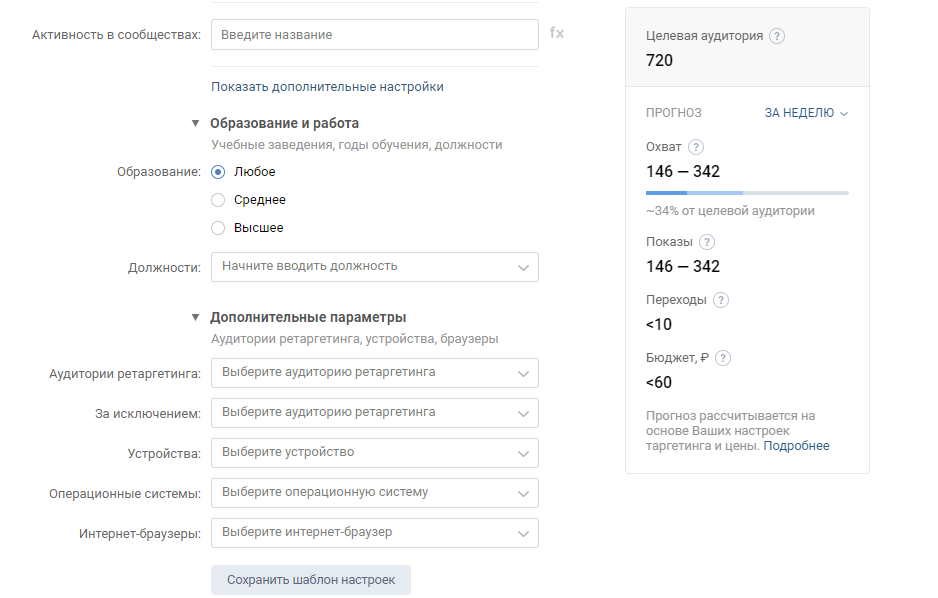Viewport: 938px width, 598px height.
Task: Click the question mark beside Охват
Action: (696, 147)
